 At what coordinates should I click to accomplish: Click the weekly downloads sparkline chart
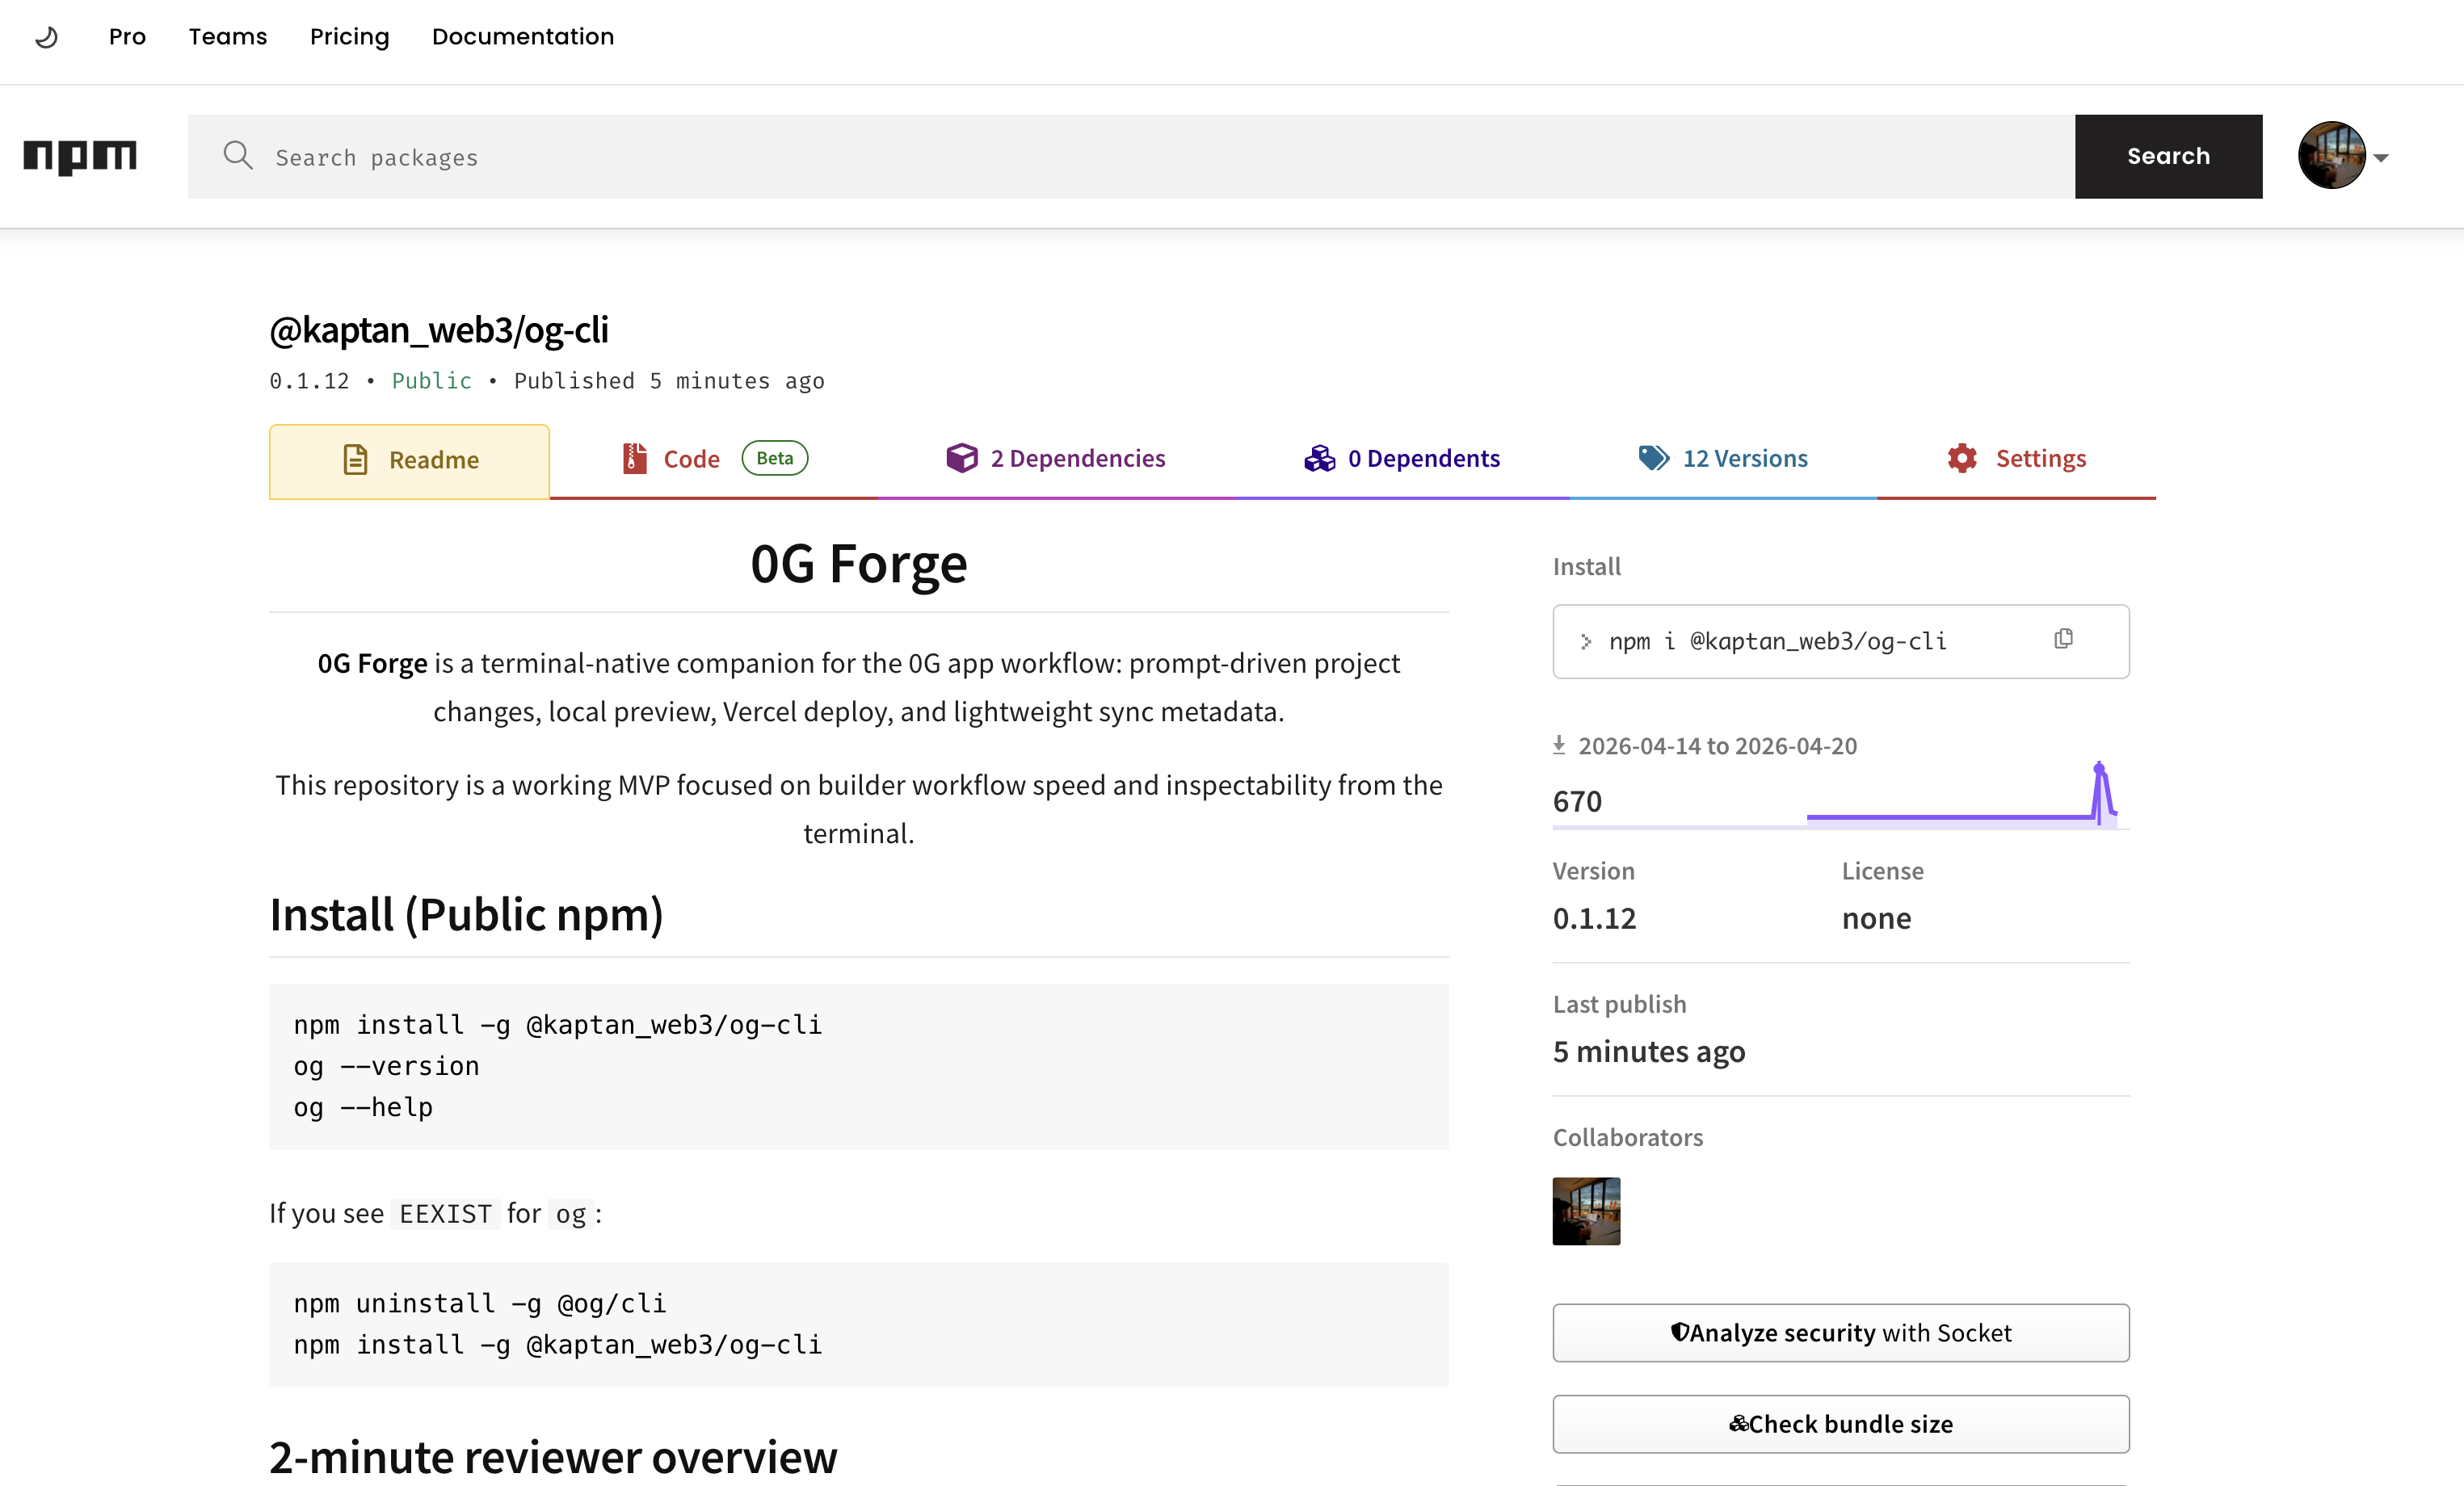pos(1961,795)
